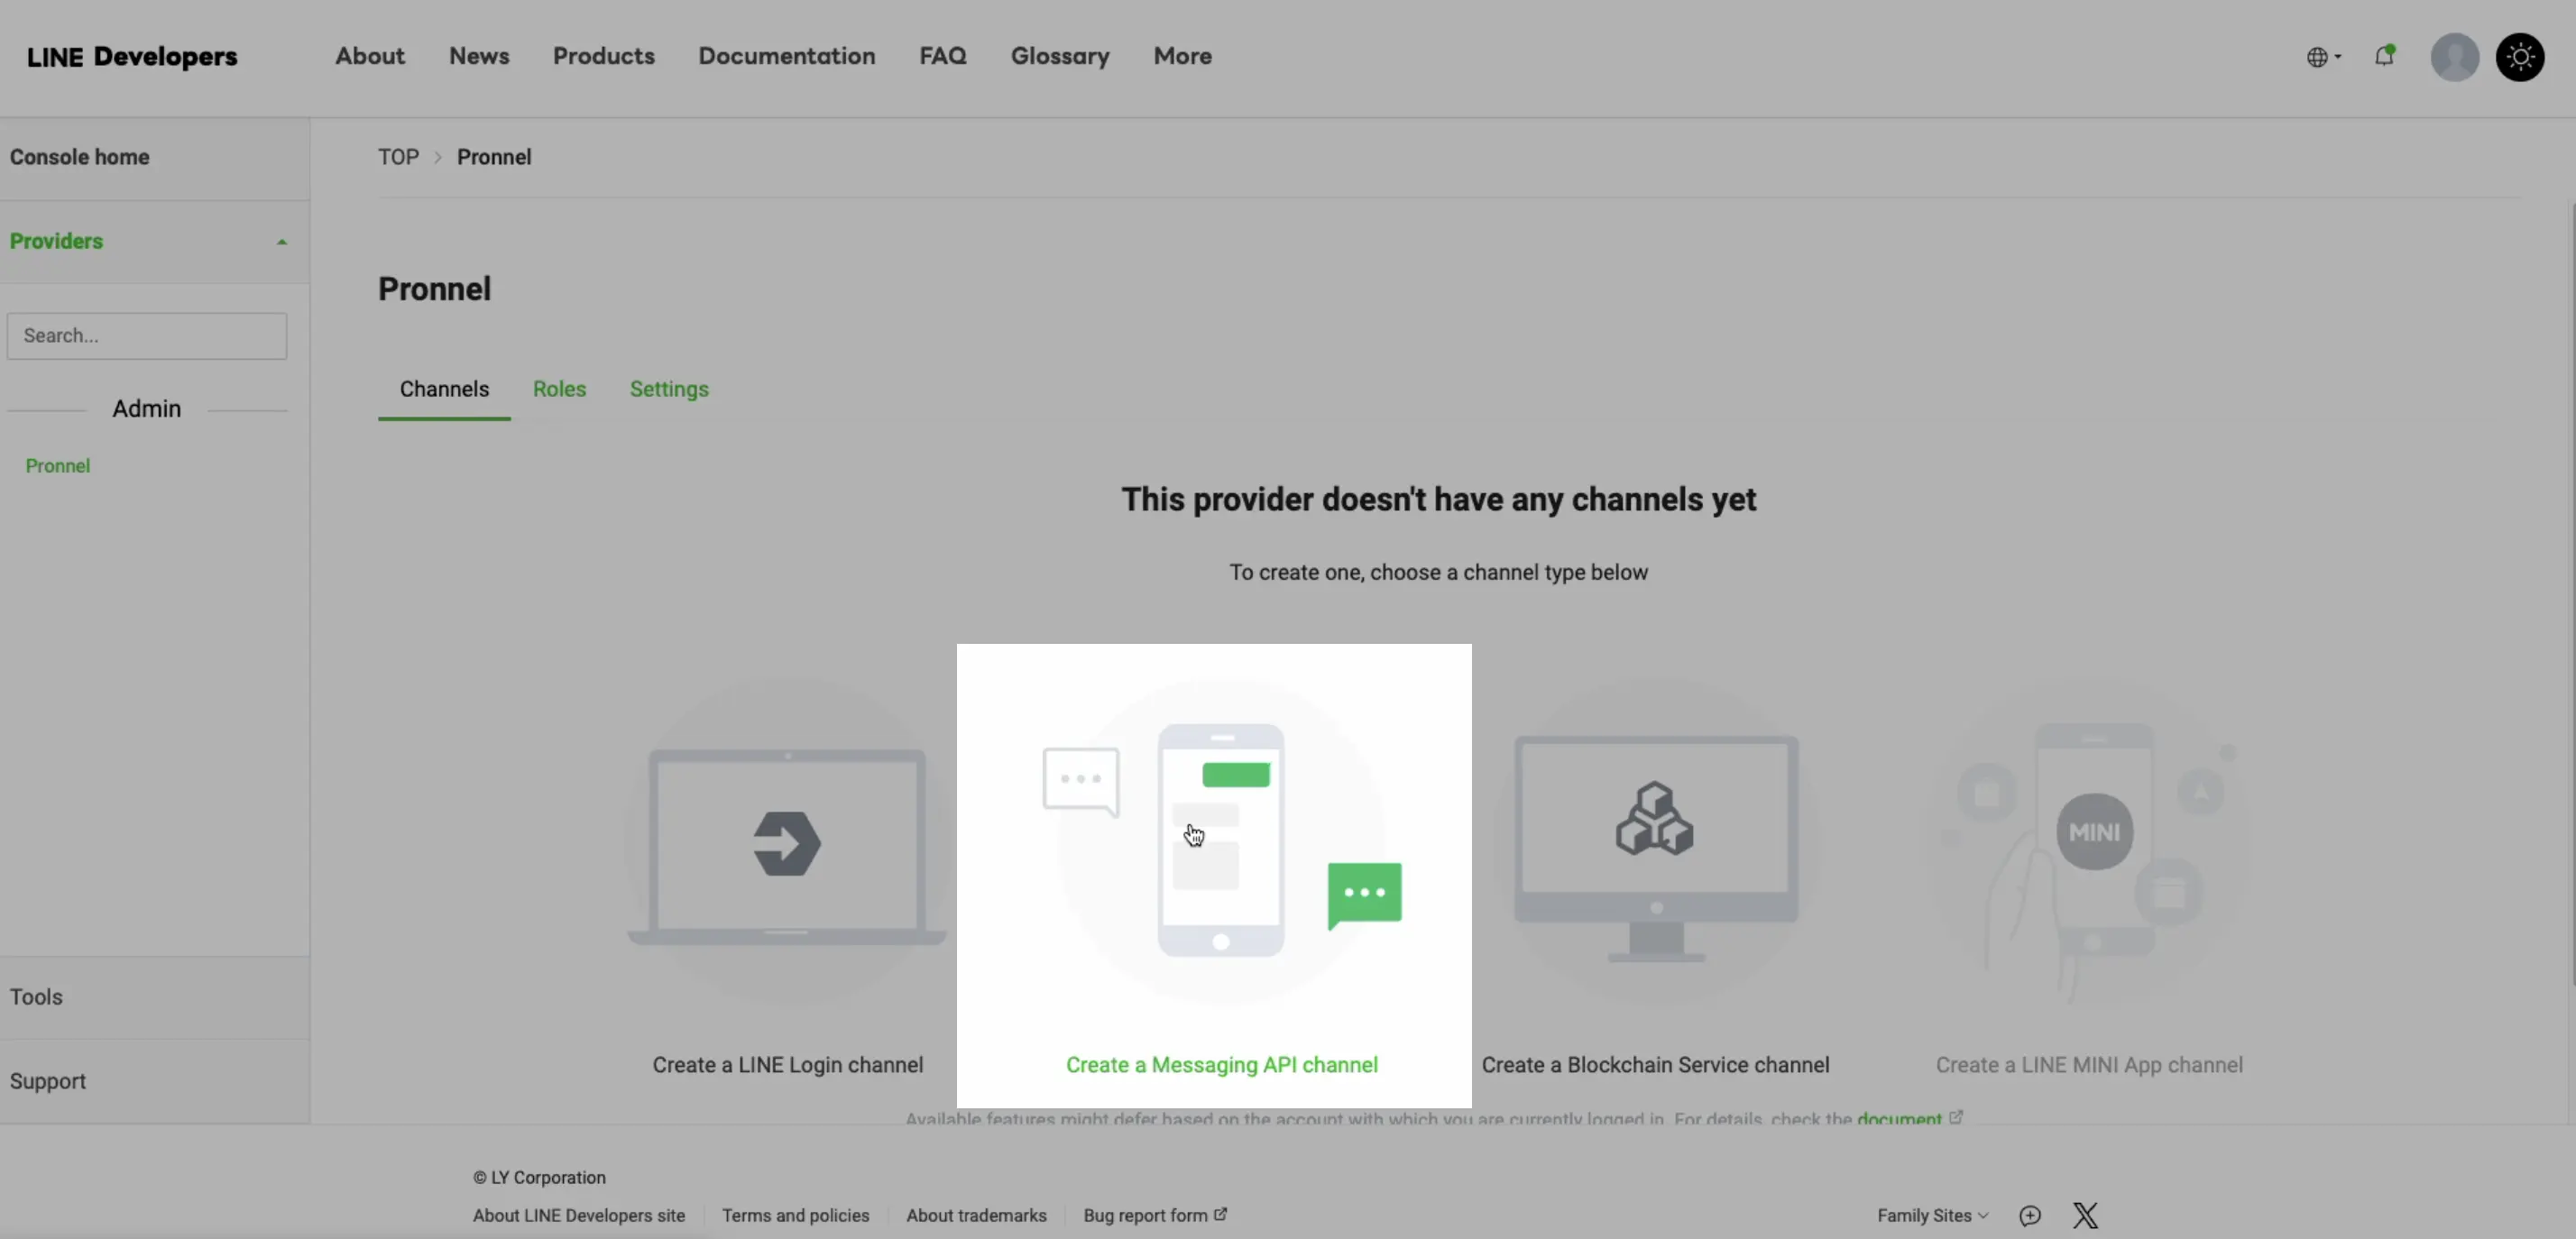The image size is (2576, 1239).
Task: Click the LINE Developers logo
Action: [132, 56]
